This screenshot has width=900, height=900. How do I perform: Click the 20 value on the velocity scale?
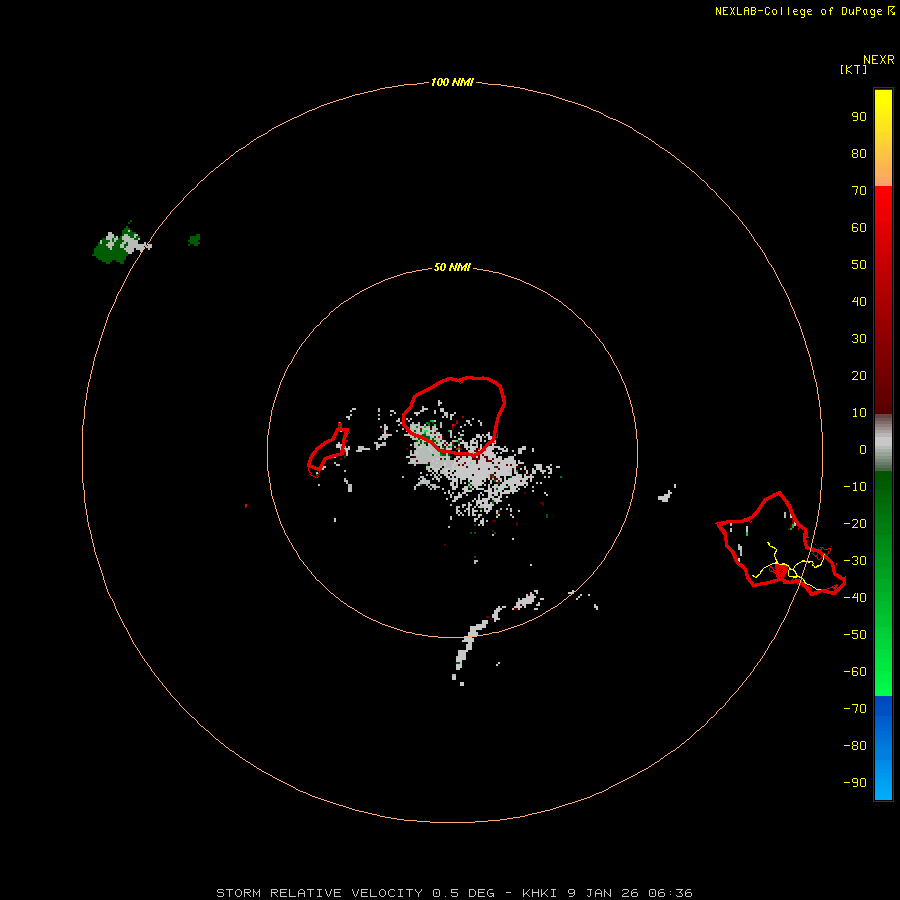(x=859, y=376)
